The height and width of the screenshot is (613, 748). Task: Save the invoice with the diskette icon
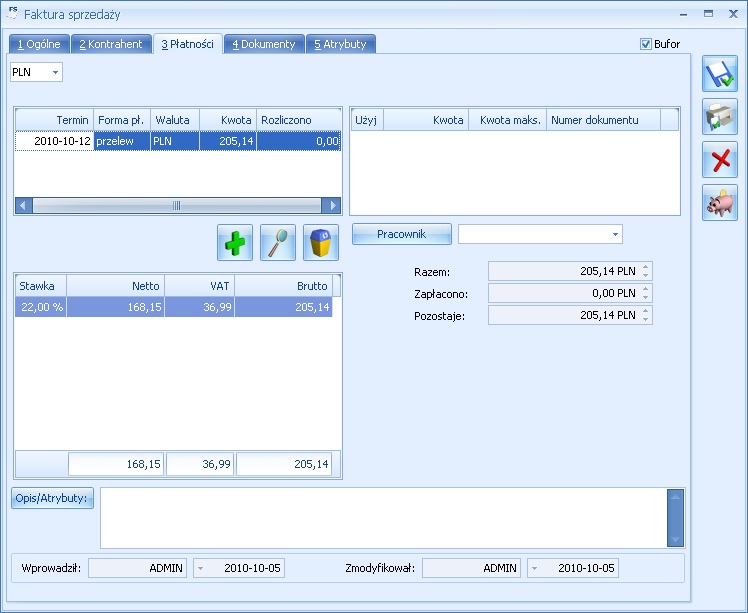click(720, 73)
